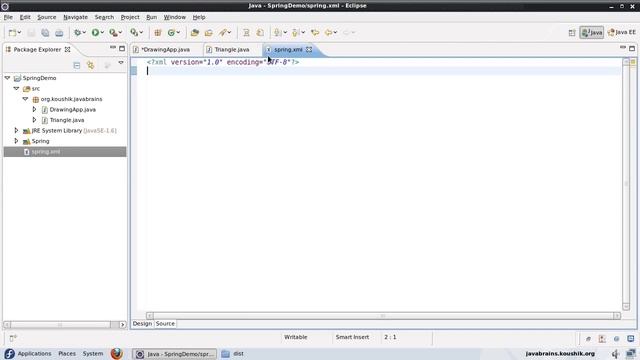Open the External Tools dropdown arrow
Image resolution: width=640 pixels, height=360 pixels.
pos(120,33)
